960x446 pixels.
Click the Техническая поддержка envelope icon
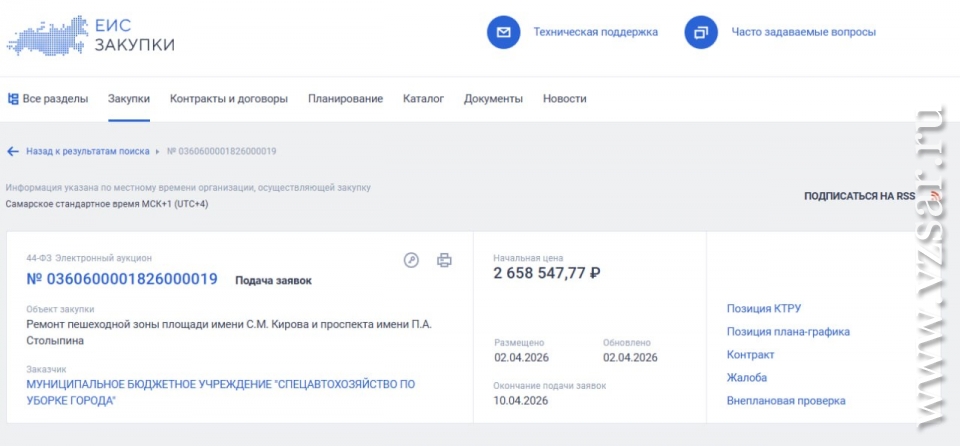tap(504, 32)
